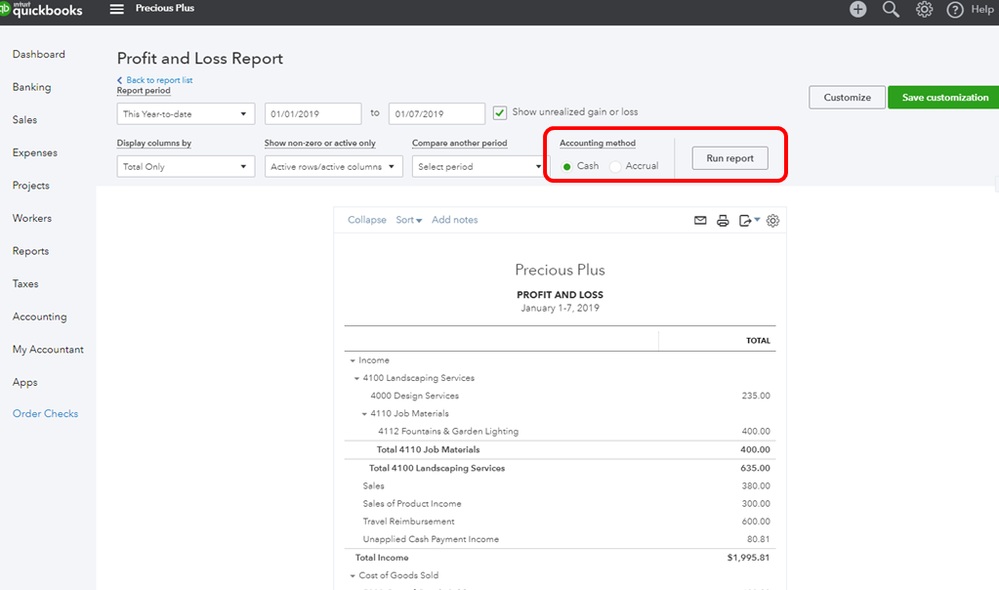Click the back arrow beside report list
This screenshot has height=590, width=999.
point(120,80)
